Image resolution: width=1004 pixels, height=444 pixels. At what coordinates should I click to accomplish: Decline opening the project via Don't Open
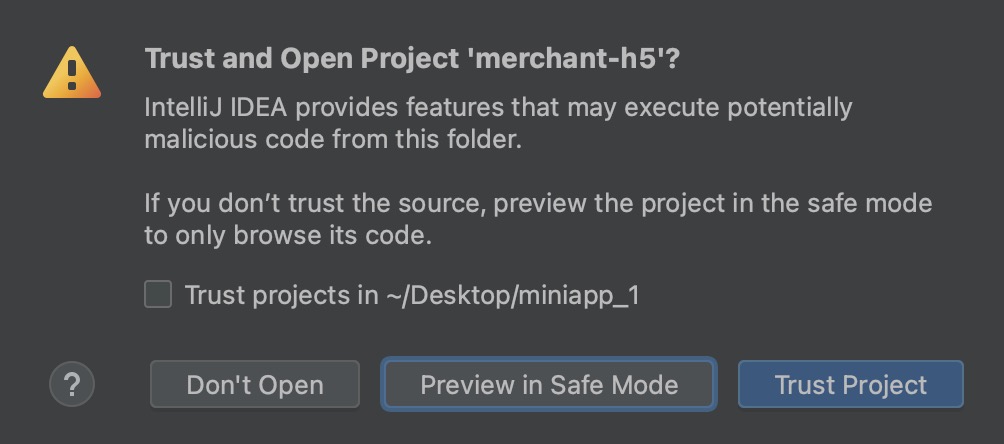[255, 385]
